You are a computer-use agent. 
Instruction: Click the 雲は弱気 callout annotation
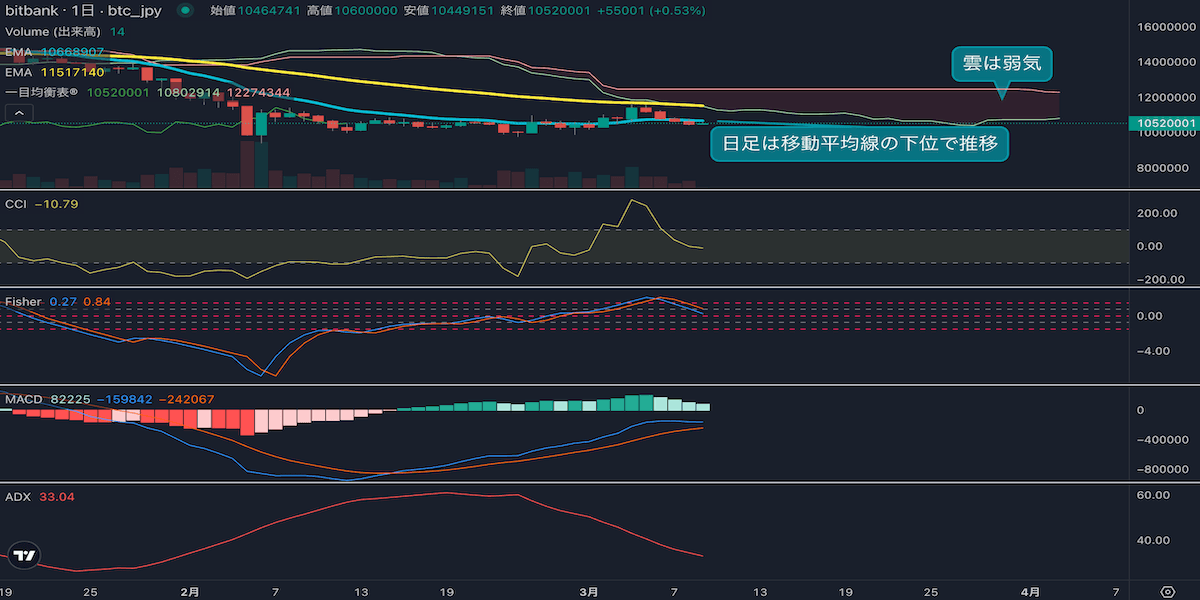(1001, 65)
